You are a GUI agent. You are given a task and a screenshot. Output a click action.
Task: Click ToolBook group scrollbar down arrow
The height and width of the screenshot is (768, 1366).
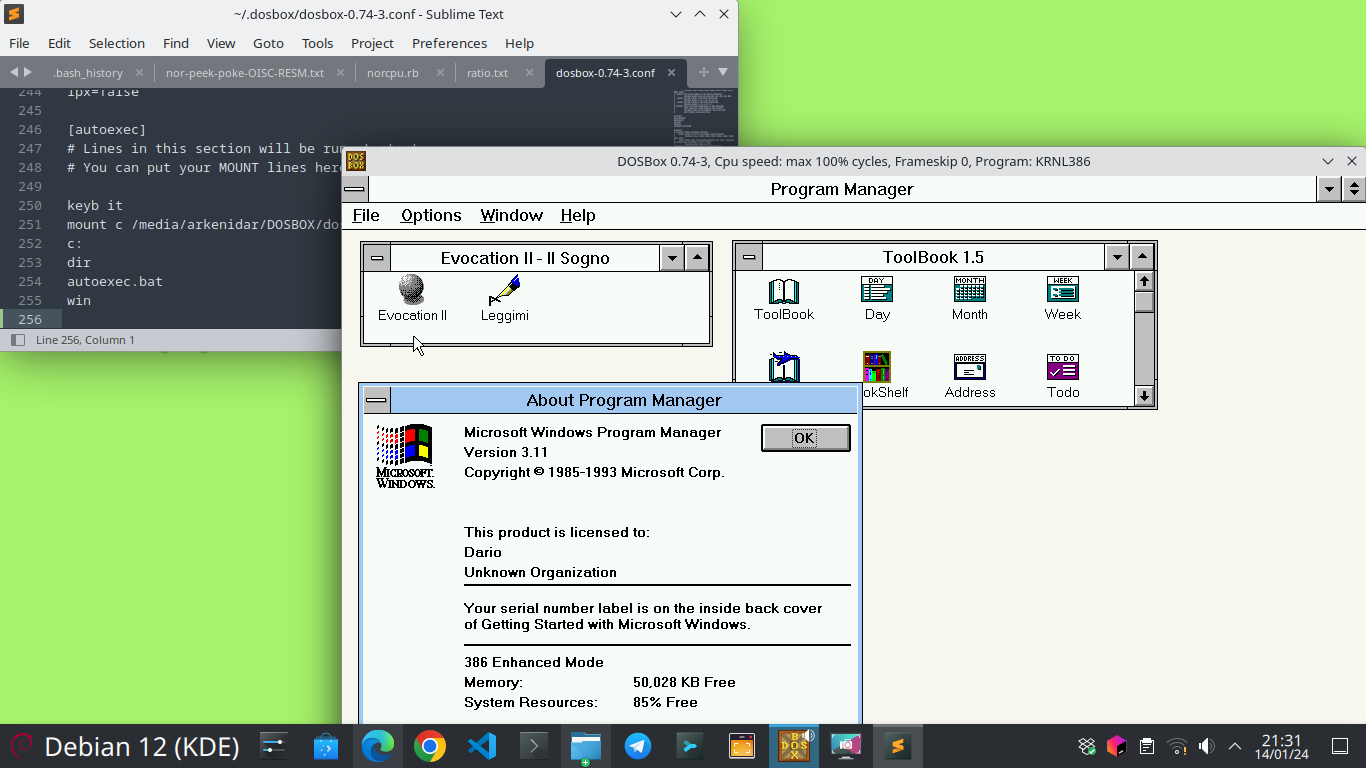1144,396
